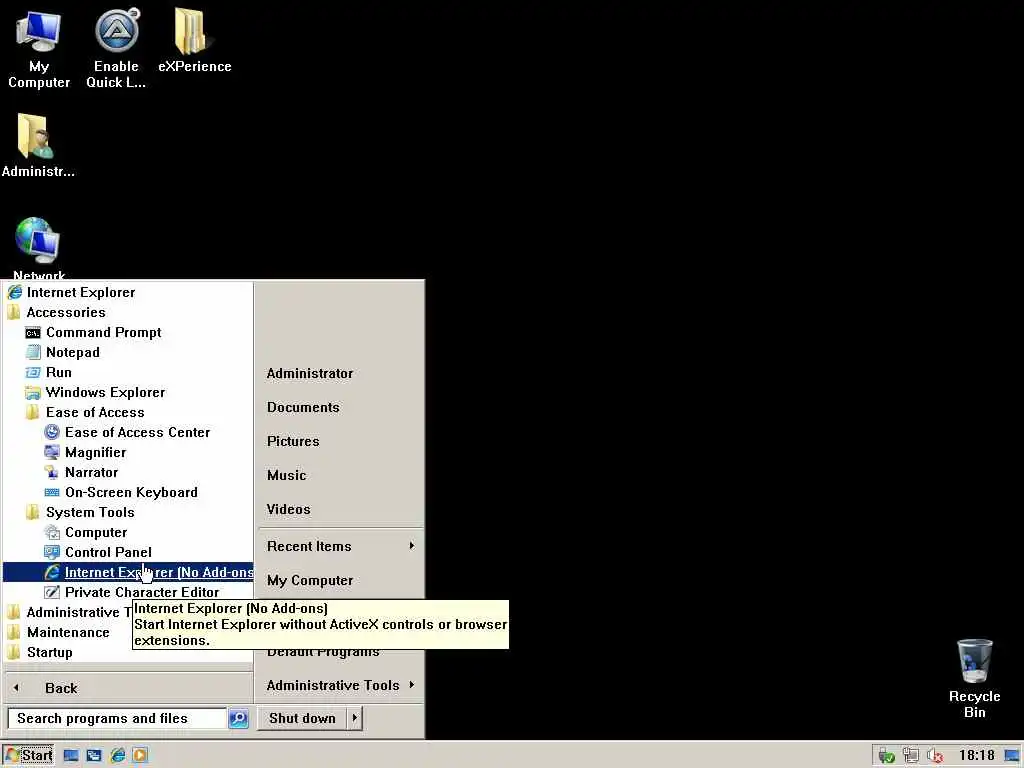Click Back to return to start menu
The width and height of the screenshot is (1024, 768).
point(127,688)
